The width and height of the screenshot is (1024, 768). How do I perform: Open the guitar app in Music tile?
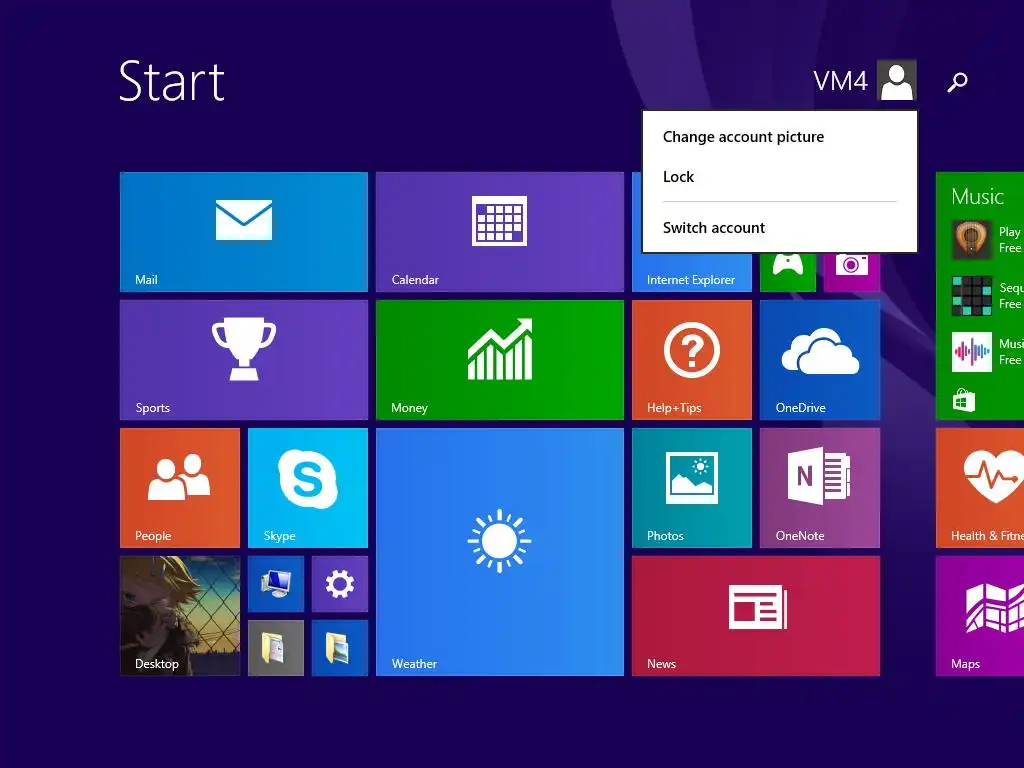tap(972, 240)
